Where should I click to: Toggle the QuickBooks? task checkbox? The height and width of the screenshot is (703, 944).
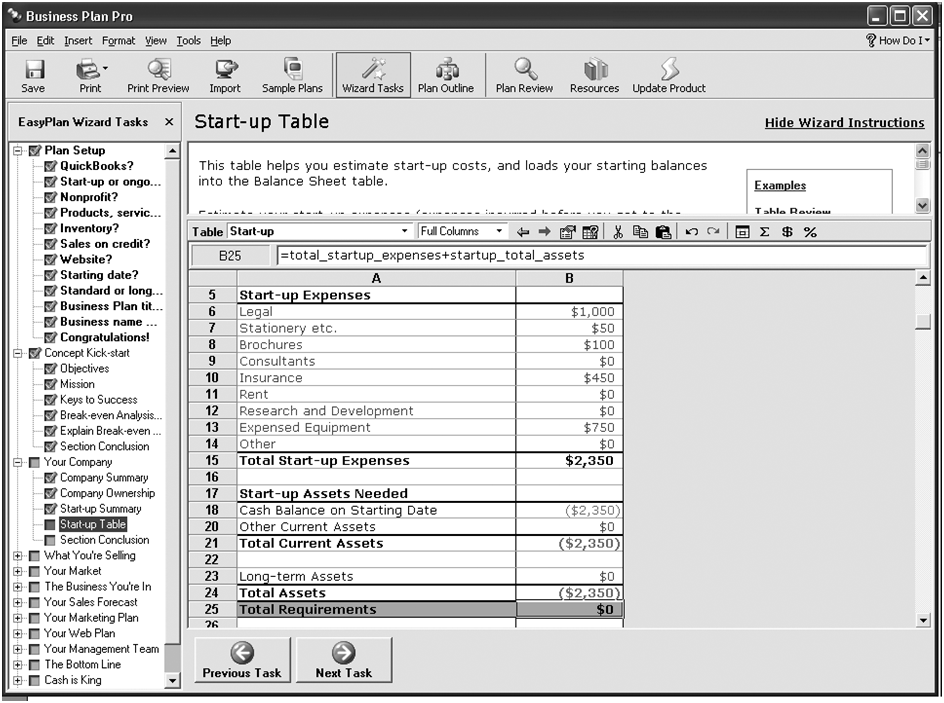[x=51, y=166]
